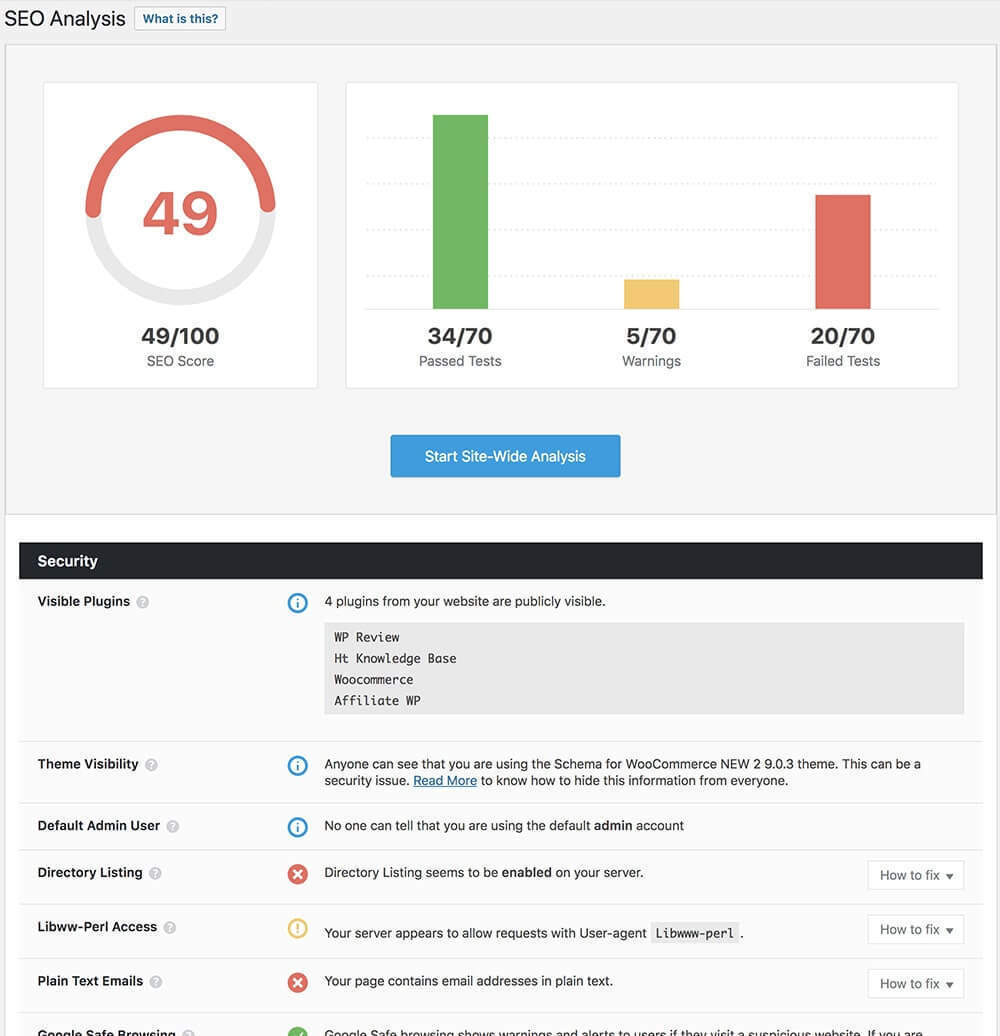The image size is (1000, 1036).
Task: Click the SEO score circular gauge
Action: (180, 210)
